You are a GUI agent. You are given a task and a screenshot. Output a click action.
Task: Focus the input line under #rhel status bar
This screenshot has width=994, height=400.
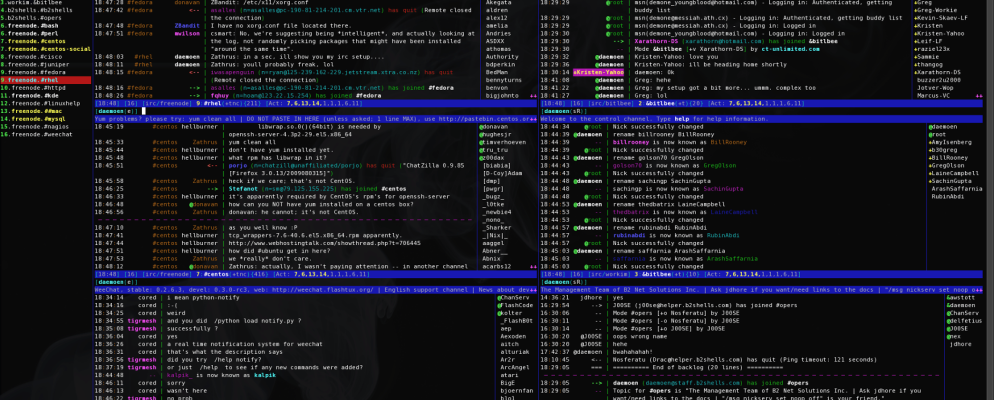pos(316,111)
